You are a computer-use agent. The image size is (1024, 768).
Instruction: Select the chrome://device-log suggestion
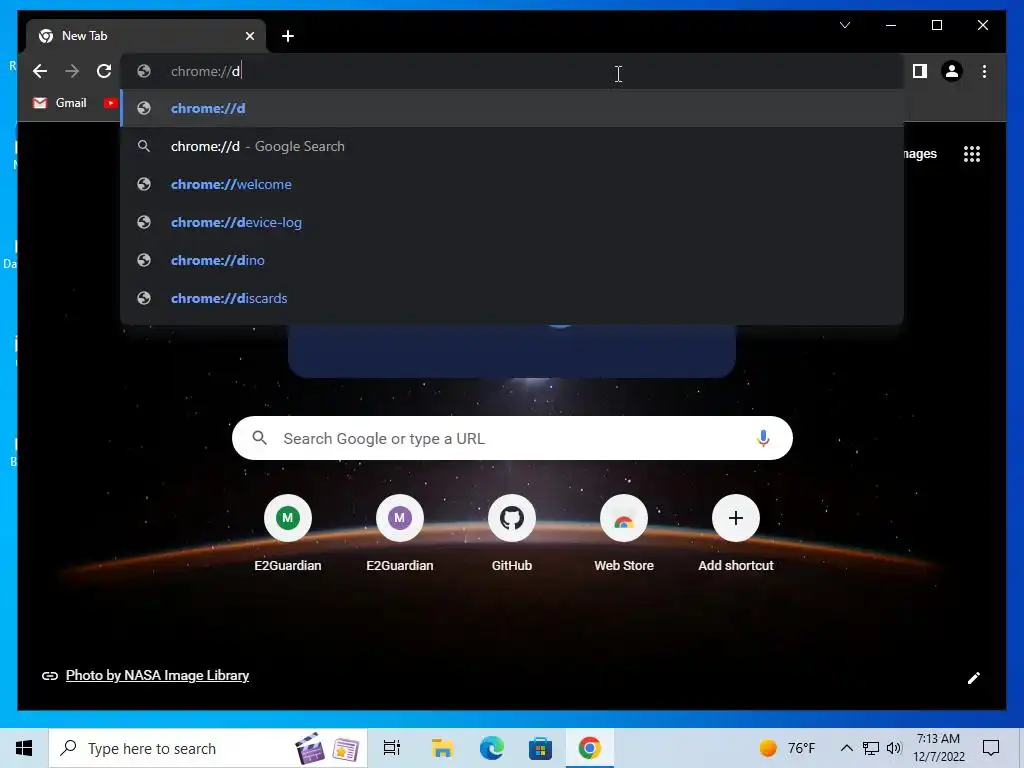pos(512,222)
